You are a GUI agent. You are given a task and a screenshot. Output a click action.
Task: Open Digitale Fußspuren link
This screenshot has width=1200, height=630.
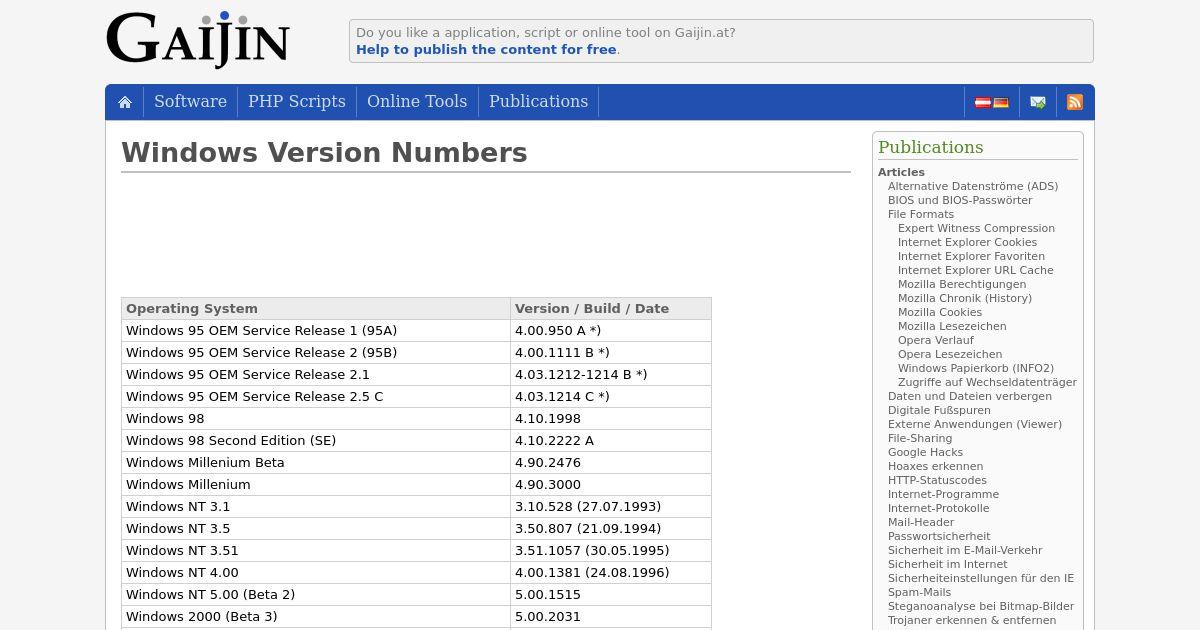point(939,410)
